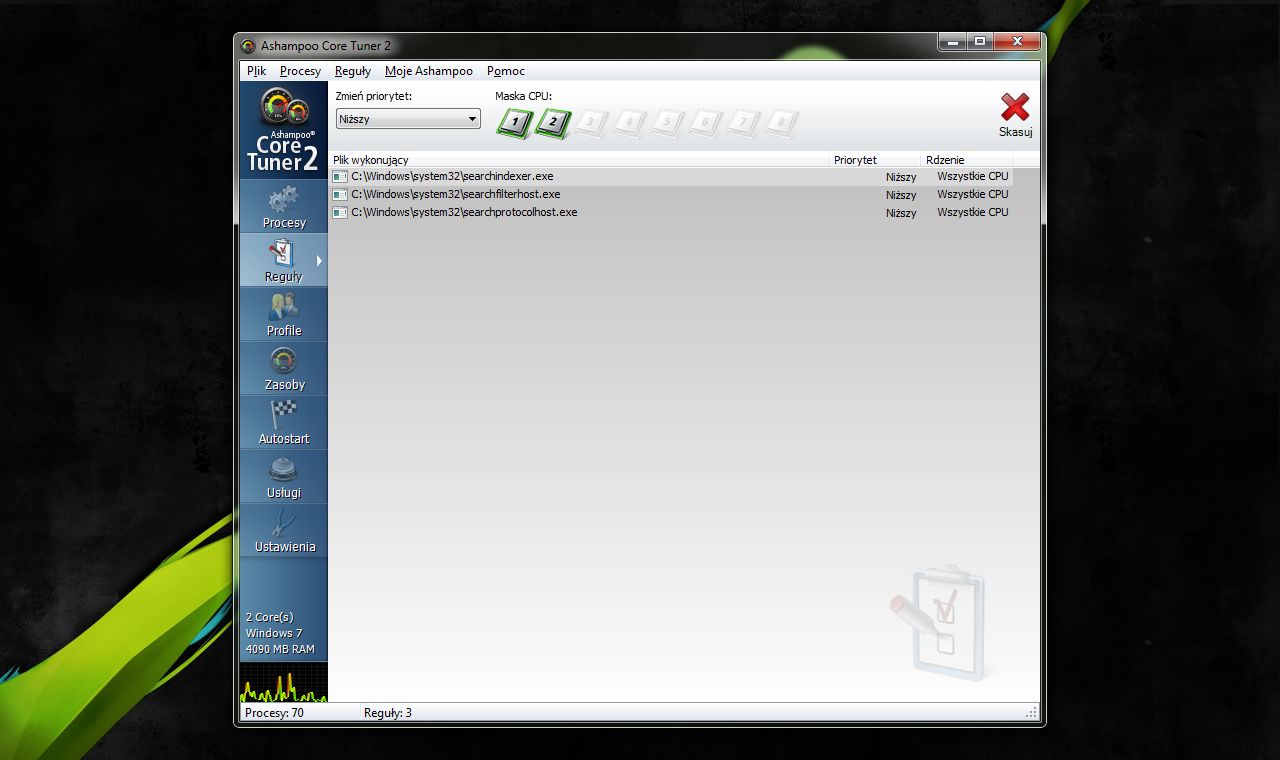Screen dimensions: 1280x760
Task: Open the Procesy menu
Action: click(x=300, y=71)
